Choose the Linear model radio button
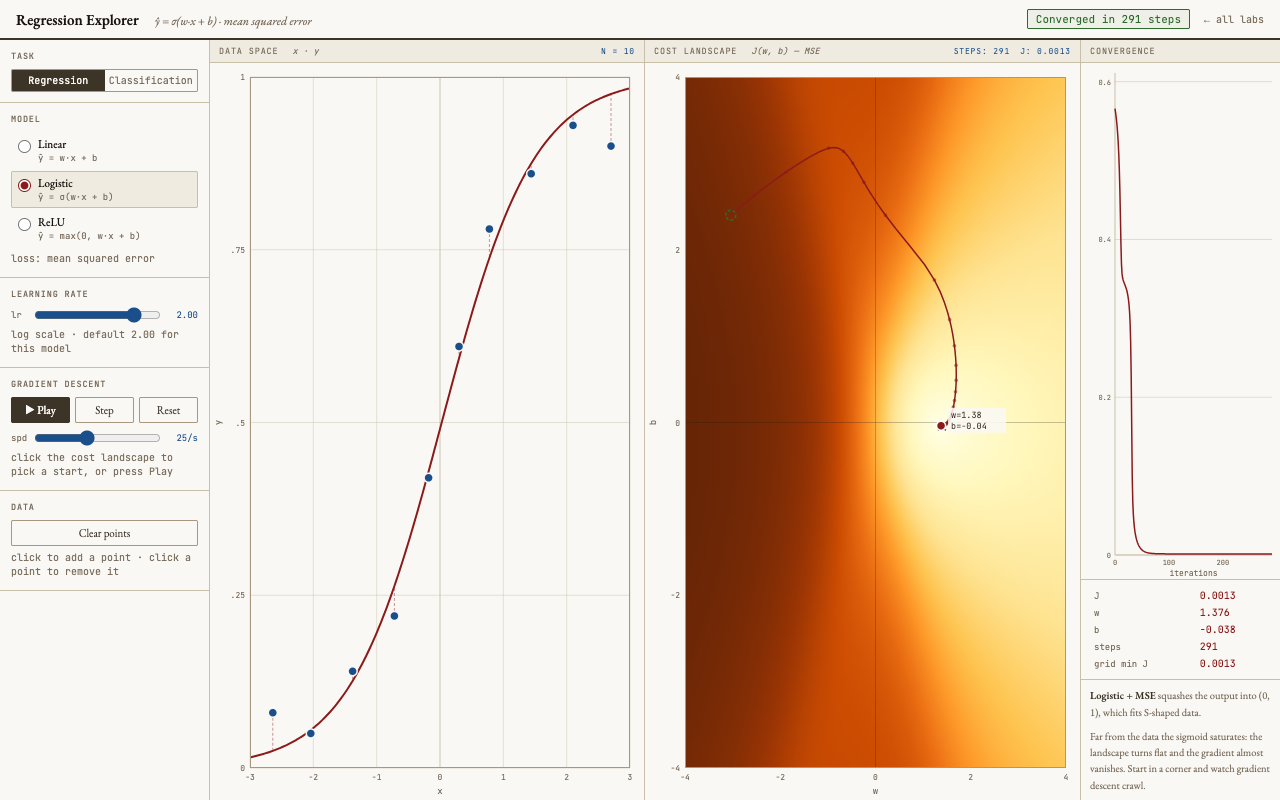The height and width of the screenshot is (800, 1280). (24, 146)
